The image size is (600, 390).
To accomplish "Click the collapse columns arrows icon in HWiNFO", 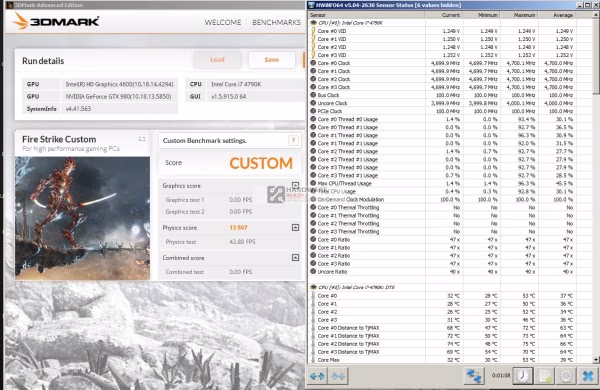I will 338,376.
